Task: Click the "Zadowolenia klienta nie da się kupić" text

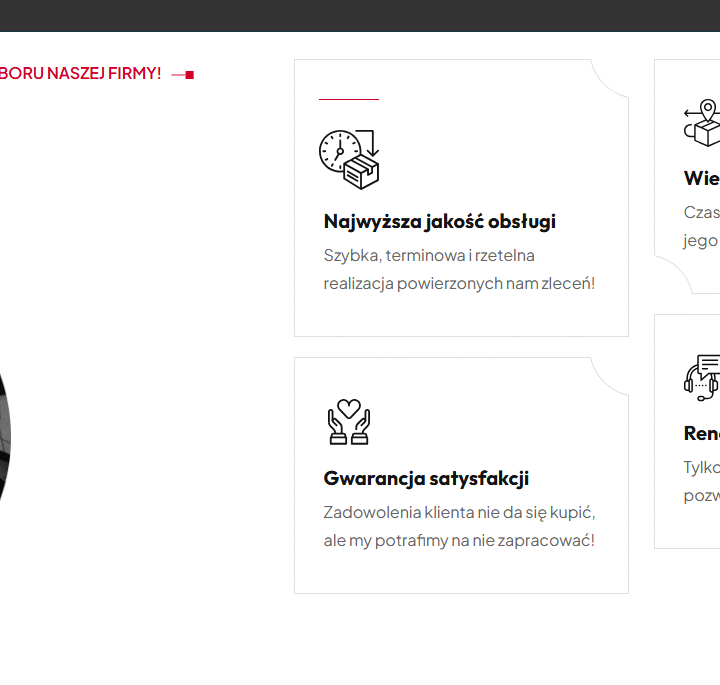Action: point(459,512)
